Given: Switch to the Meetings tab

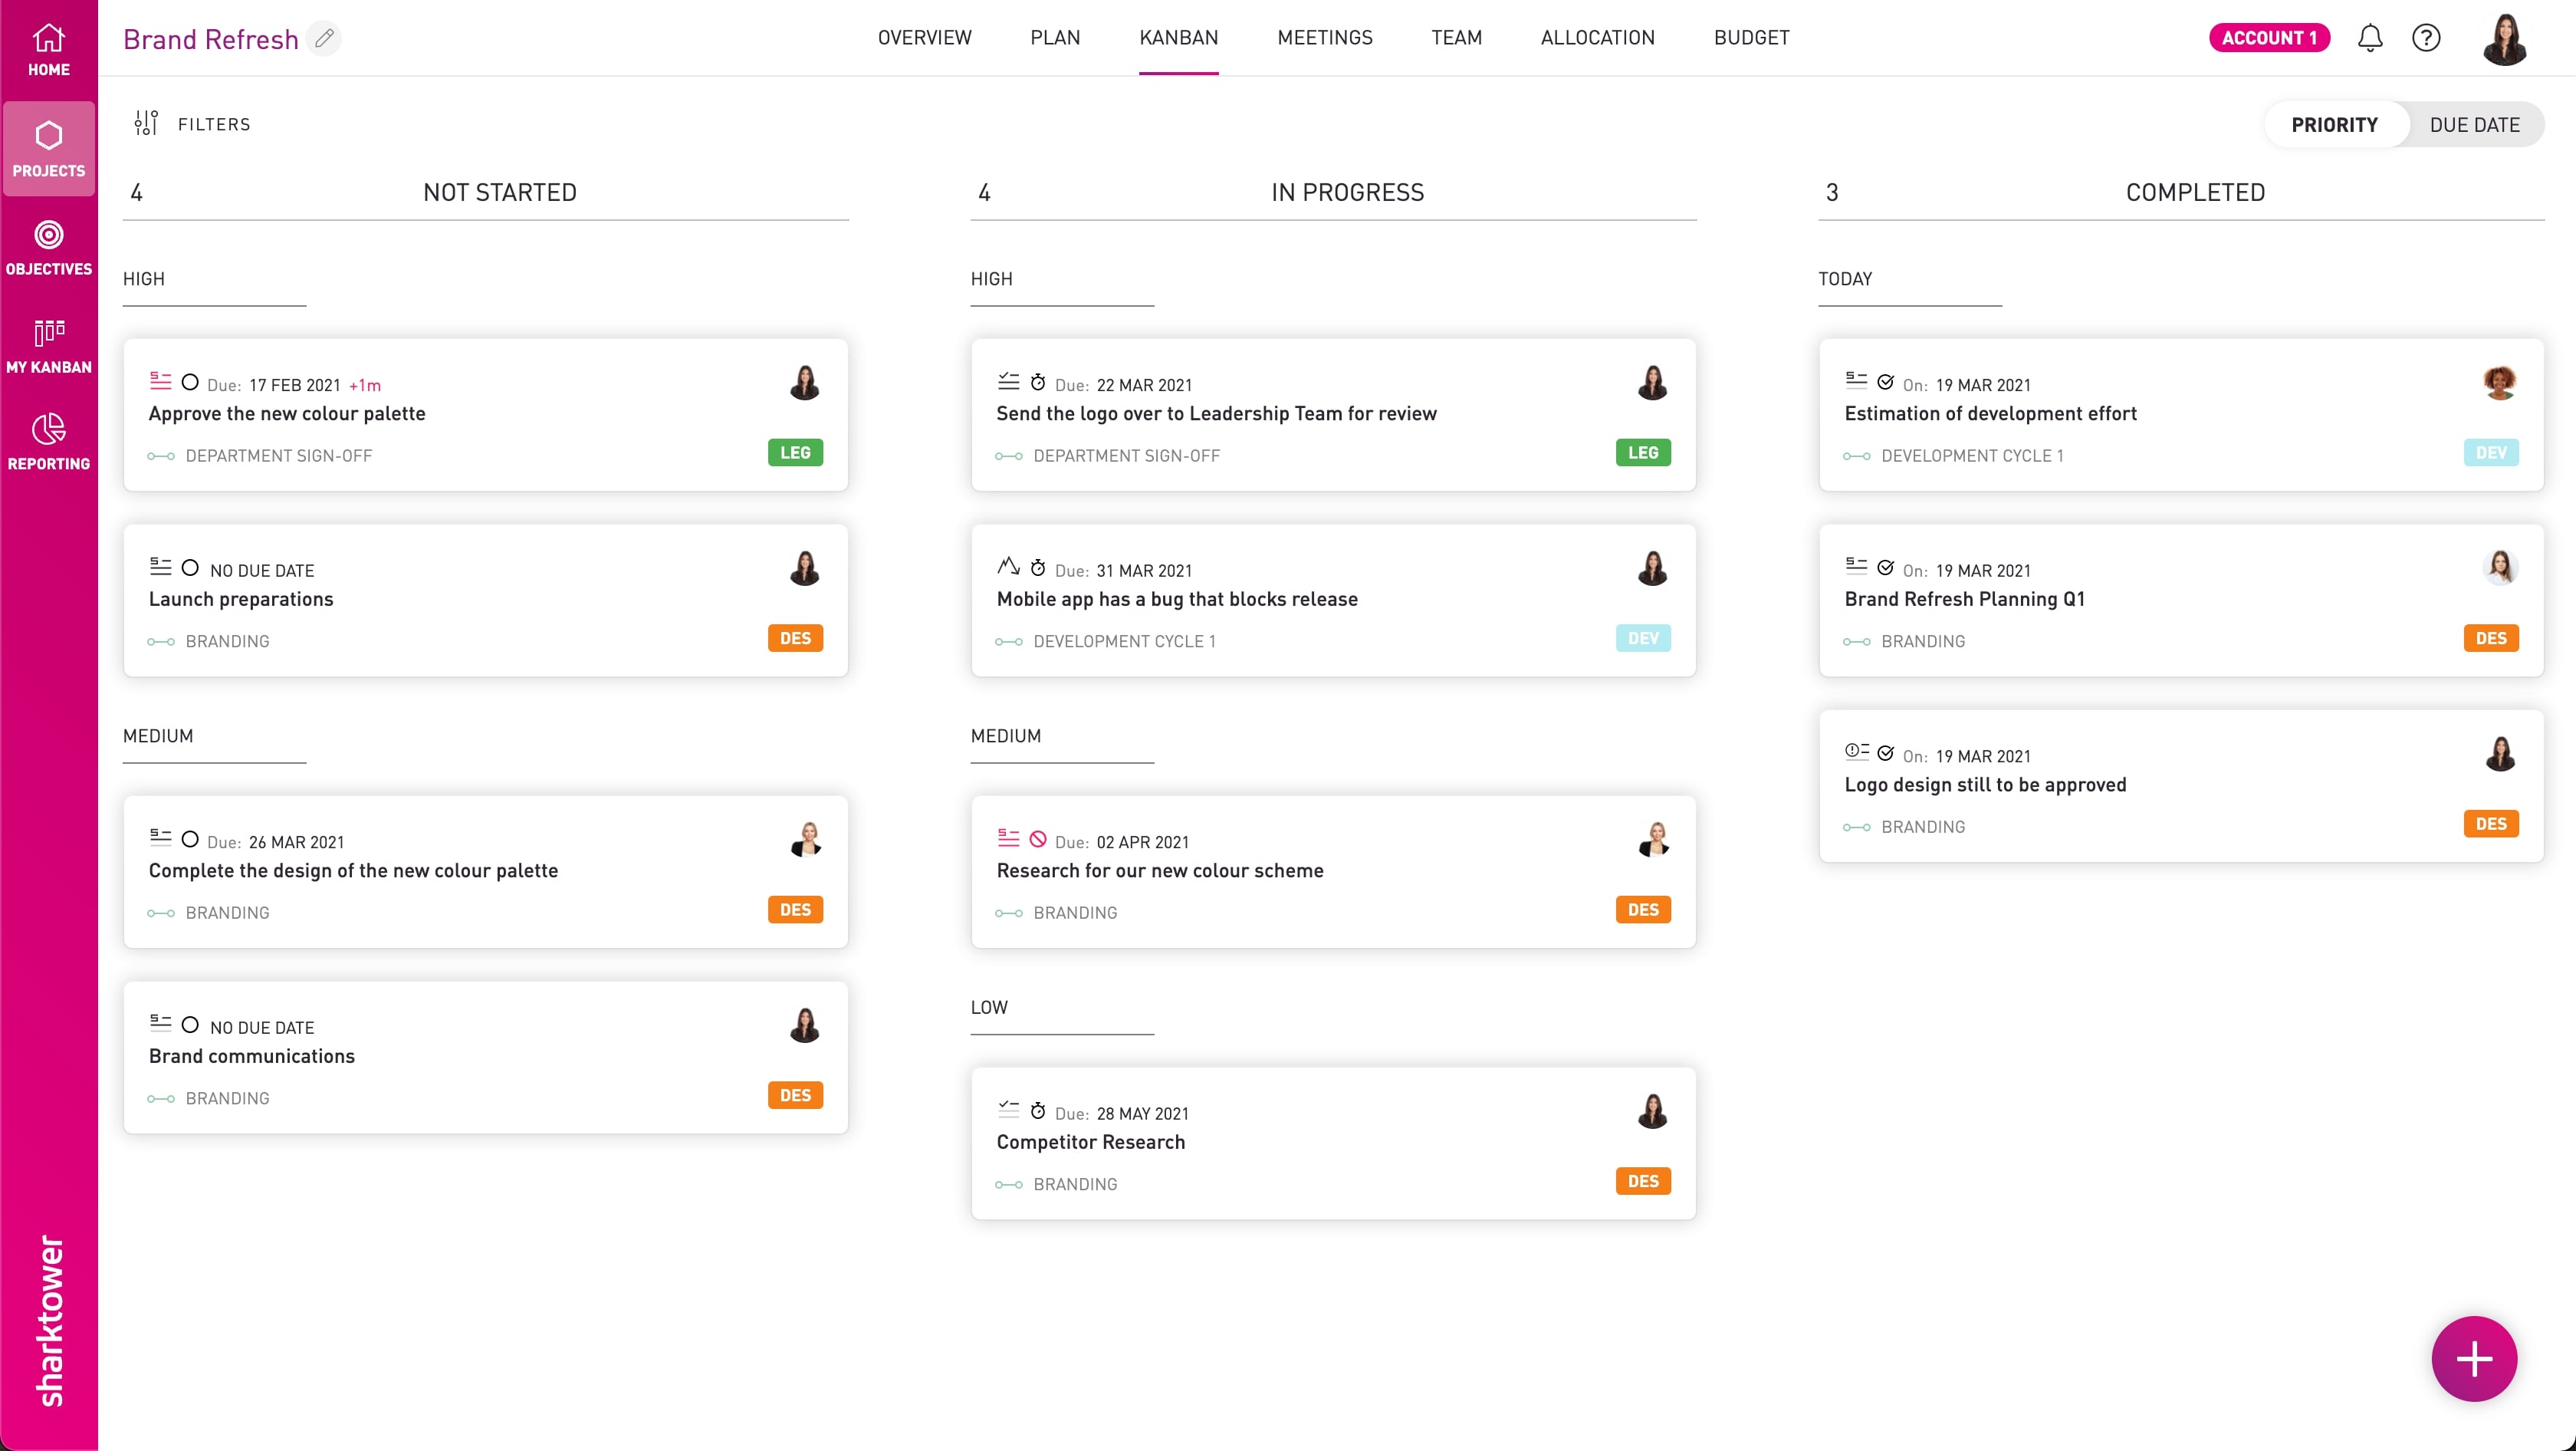Looking at the screenshot, I should click(x=1324, y=38).
